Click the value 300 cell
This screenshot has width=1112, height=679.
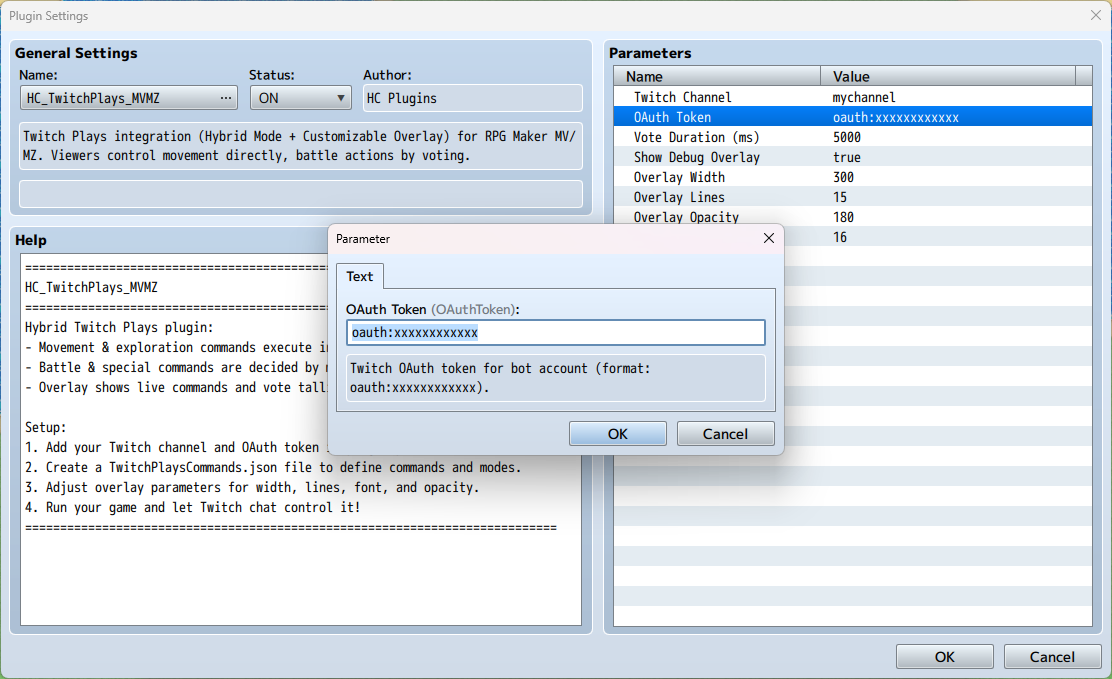click(843, 177)
